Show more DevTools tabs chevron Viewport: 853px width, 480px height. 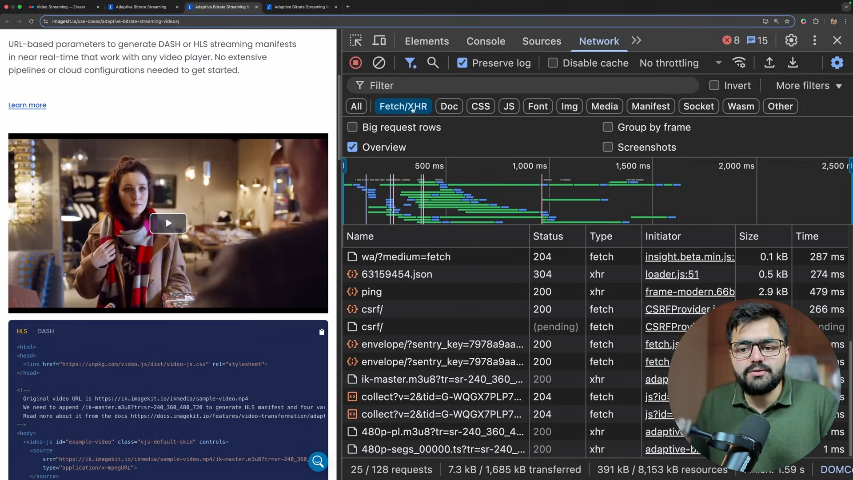point(636,41)
